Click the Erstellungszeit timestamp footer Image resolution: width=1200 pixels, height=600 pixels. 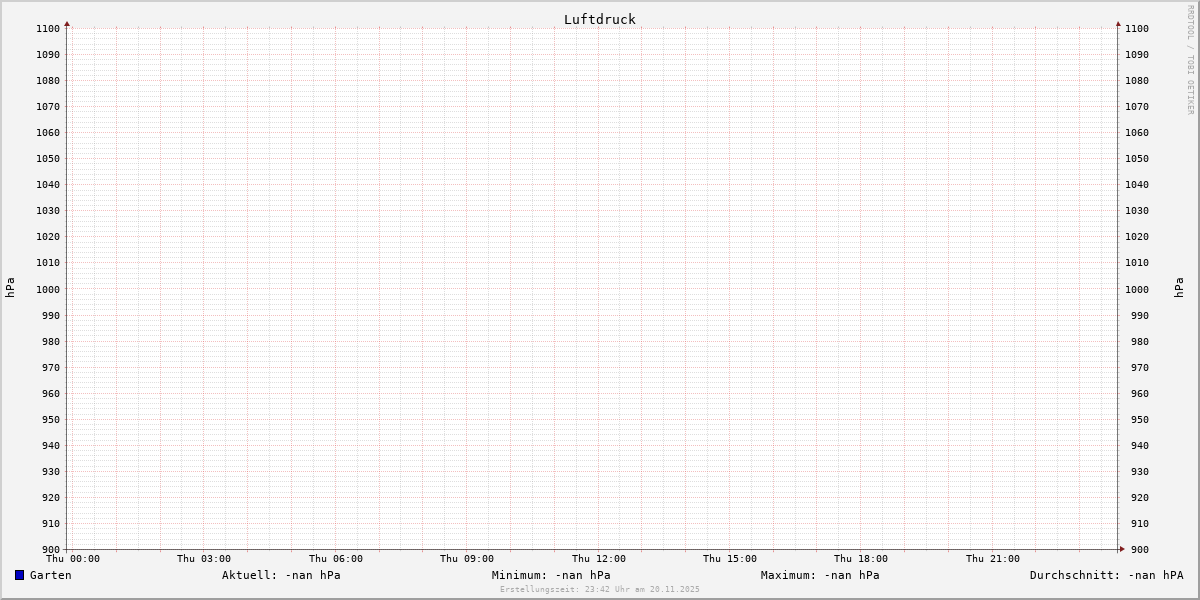click(600, 589)
